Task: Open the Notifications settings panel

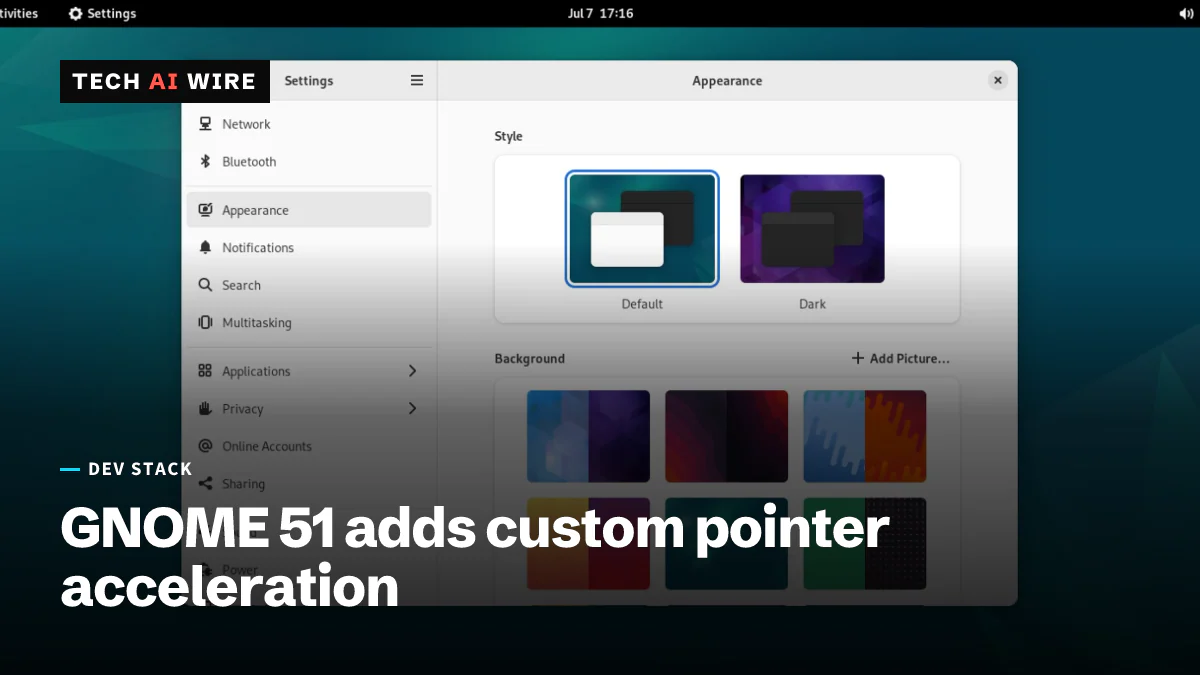Action: pos(309,248)
